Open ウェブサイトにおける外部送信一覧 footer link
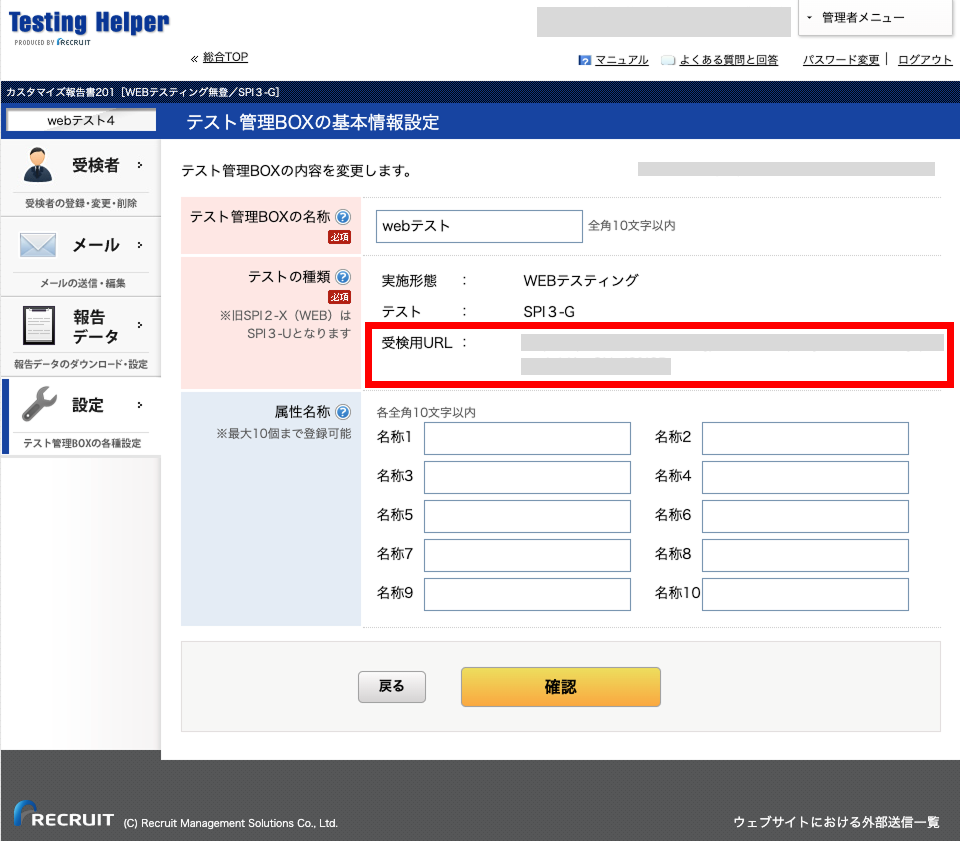960x841 pixels. point(836,822)
